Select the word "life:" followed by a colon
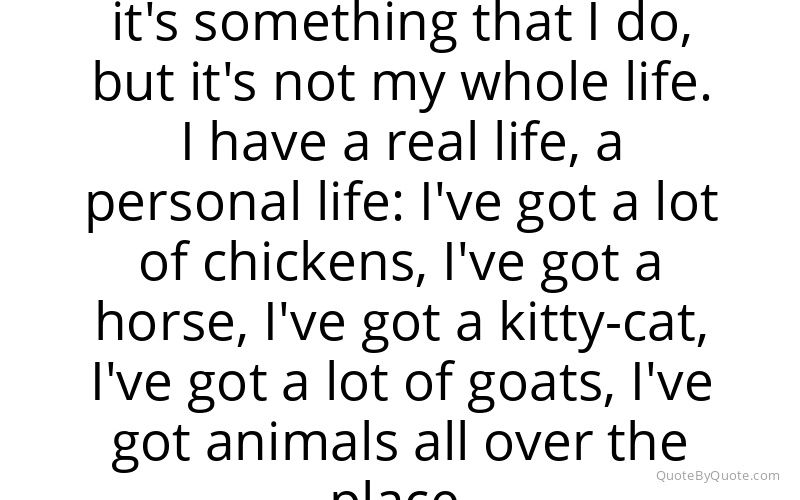The image size is (800, 500). pos(361,202)
